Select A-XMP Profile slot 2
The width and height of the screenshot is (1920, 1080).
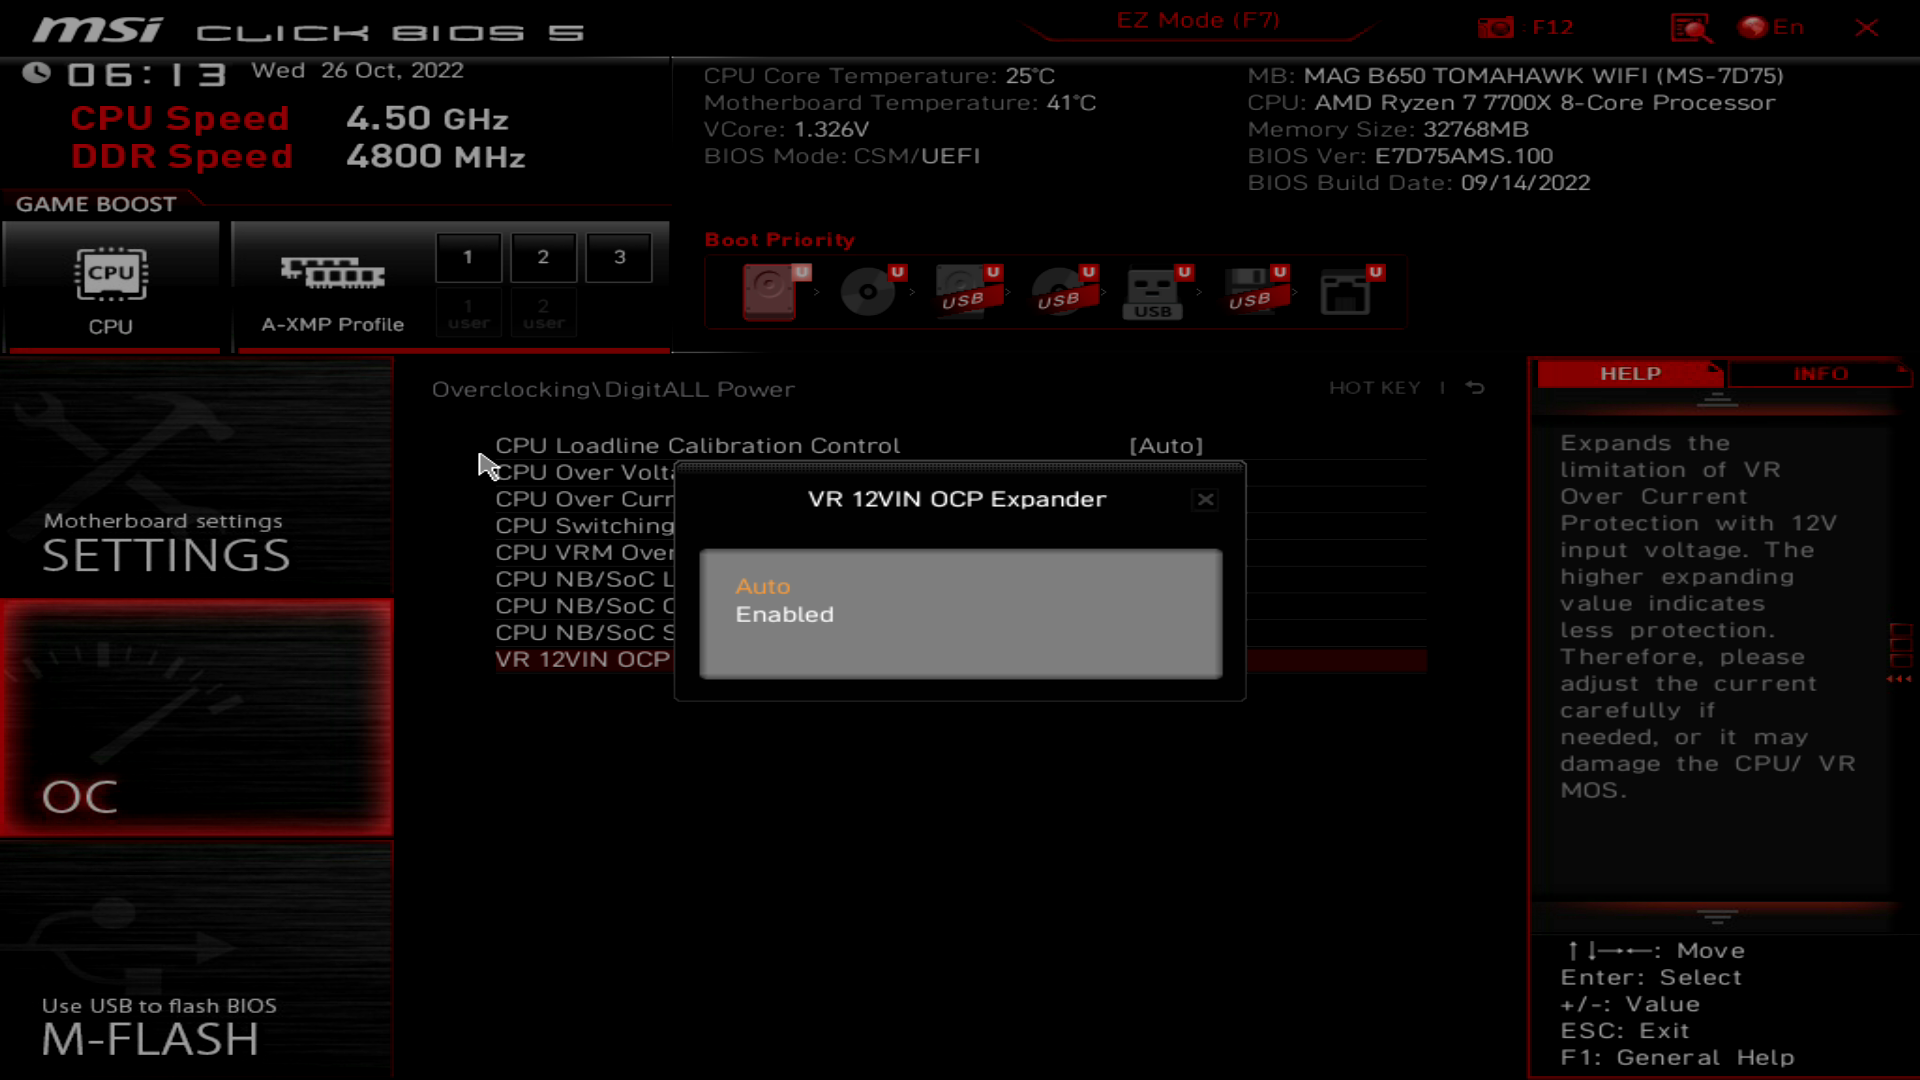[542, 256]
